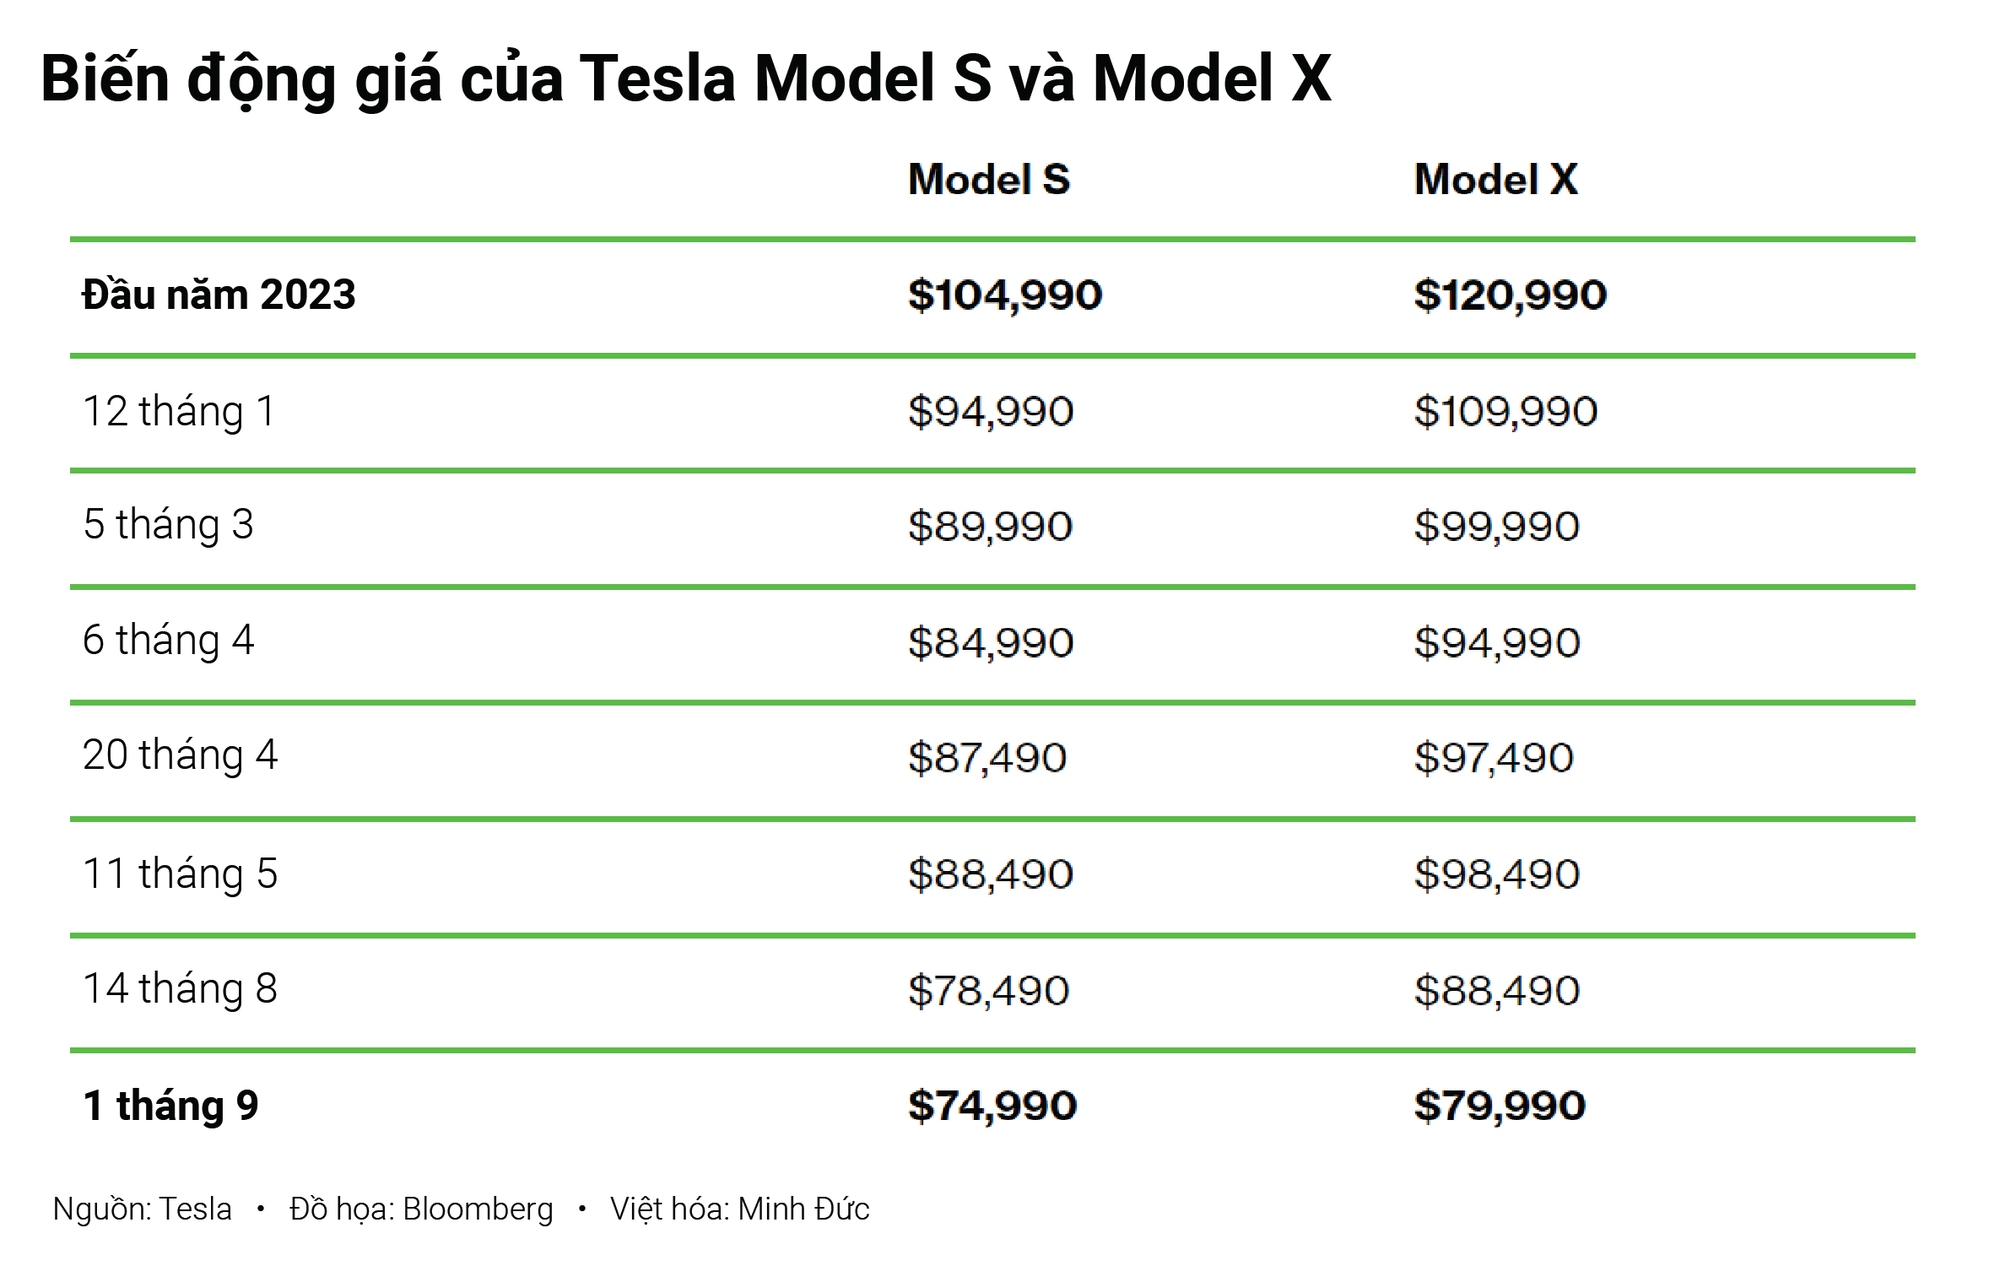Click the $79,990 Model X price

(1499, 1106)
